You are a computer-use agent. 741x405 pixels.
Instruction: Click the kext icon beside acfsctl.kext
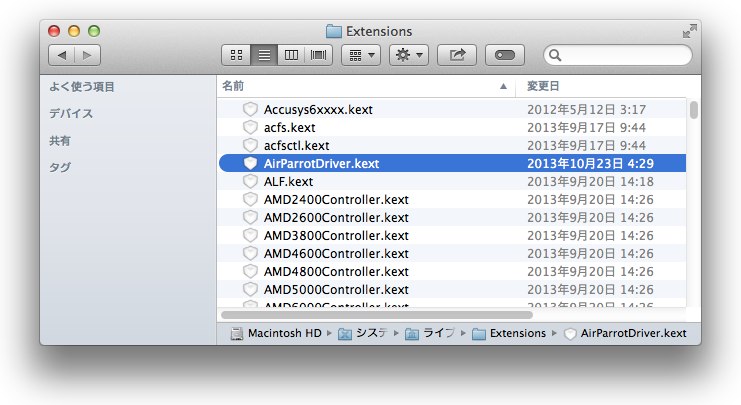click(250, 145)
